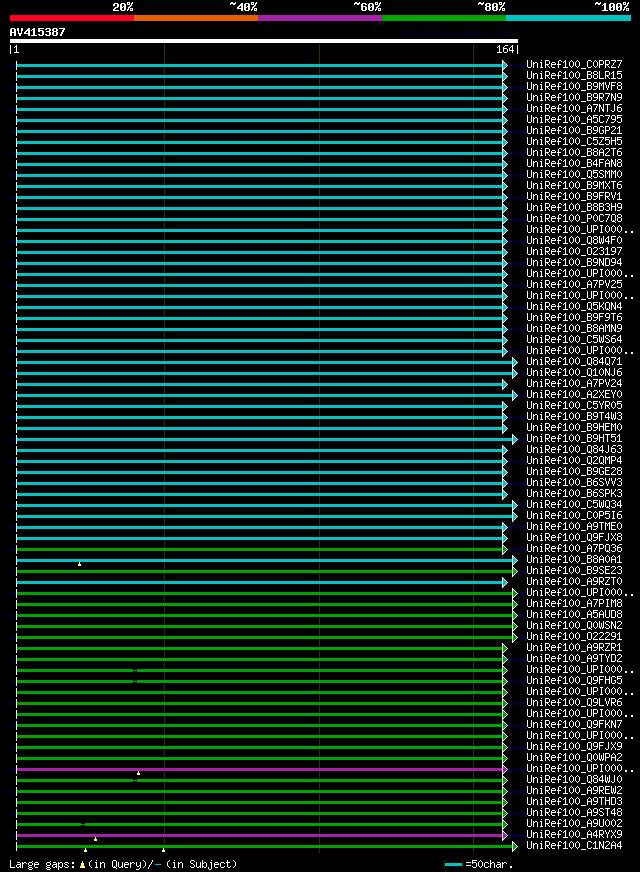Open hit UniRef100_C0PRZ7

pyautogui.click(x=574, y=65)
